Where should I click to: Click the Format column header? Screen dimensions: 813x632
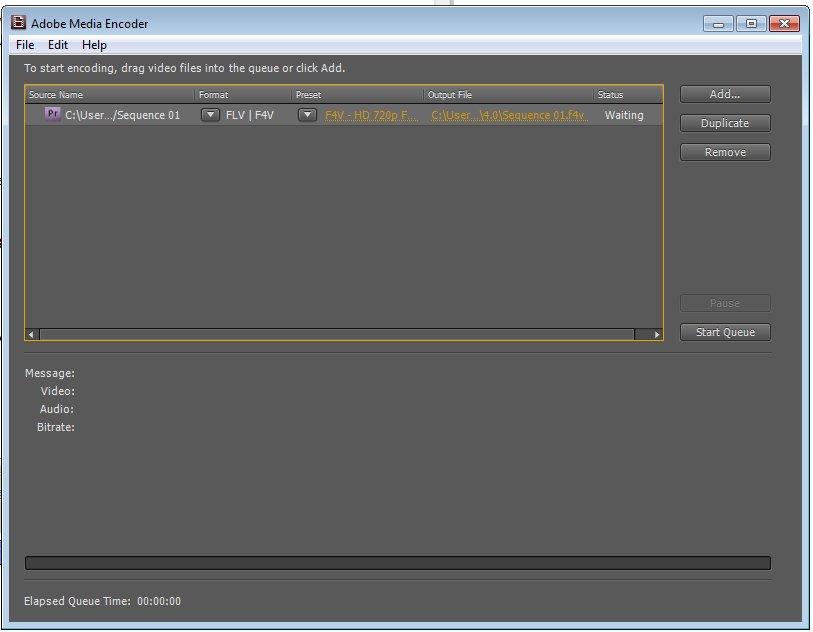(243, 95)
